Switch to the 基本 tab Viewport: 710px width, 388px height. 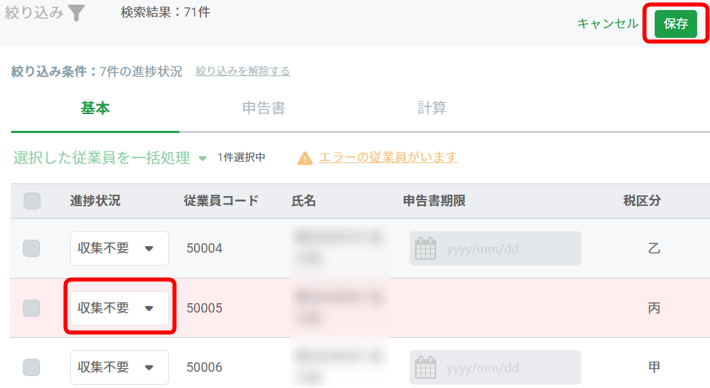click(95, 108)
